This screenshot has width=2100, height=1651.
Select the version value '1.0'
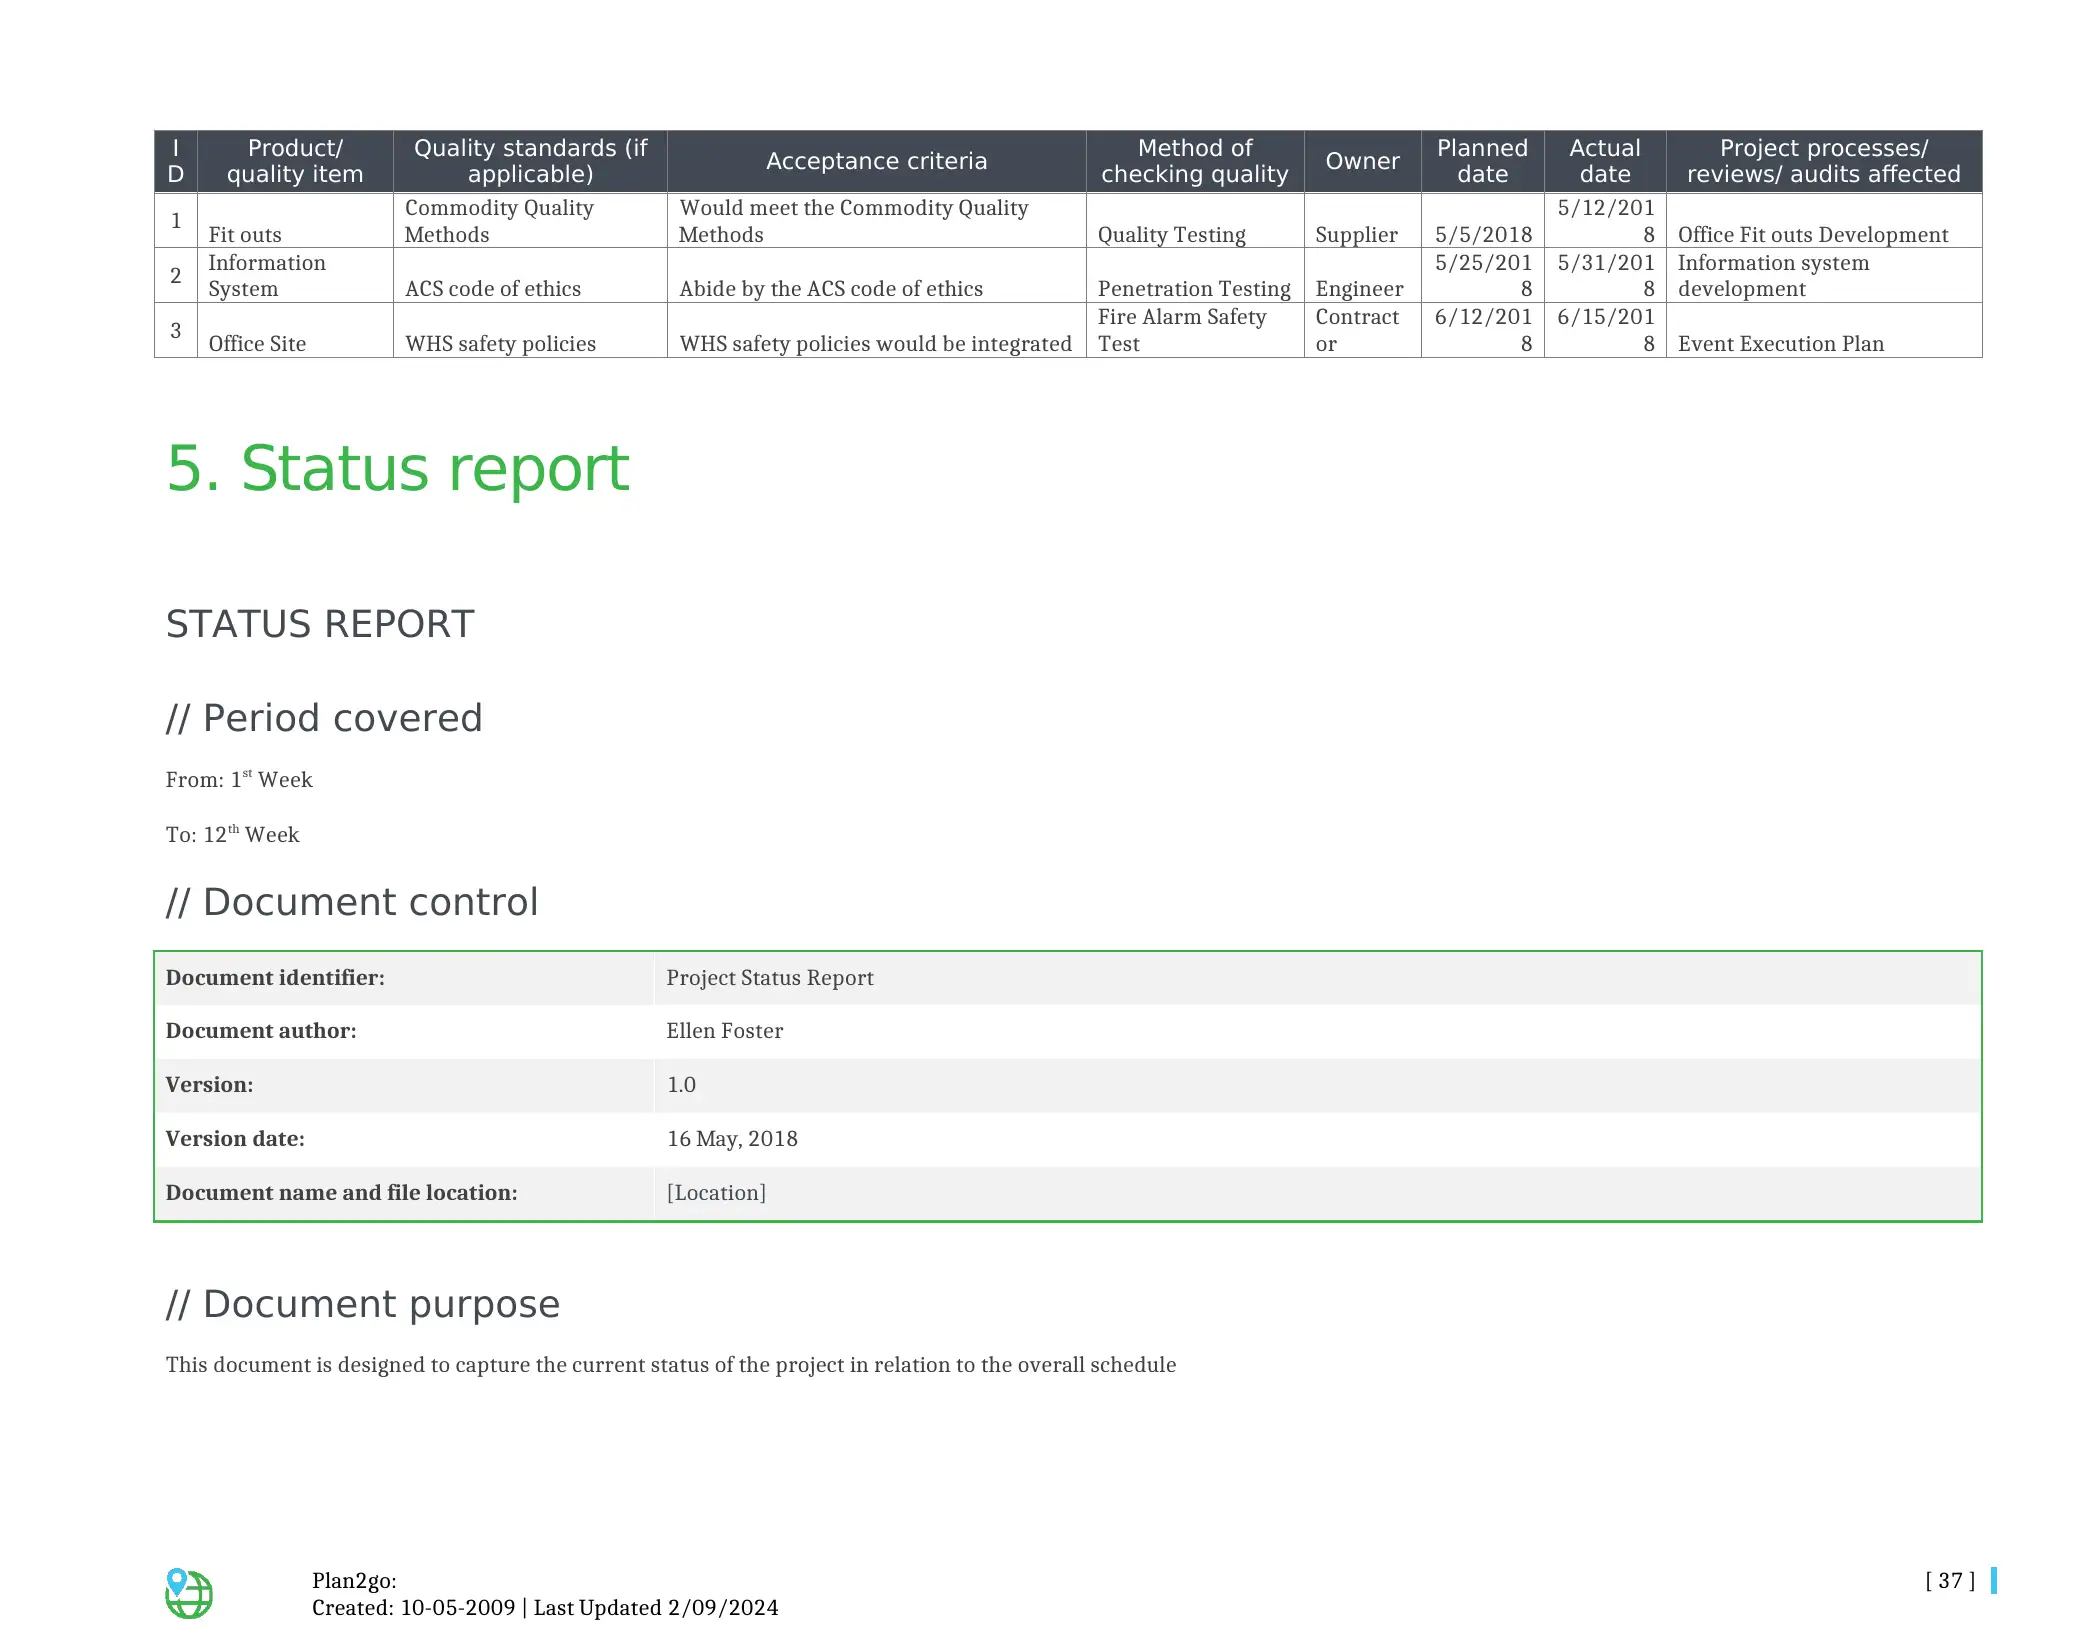coord(681,1085)
